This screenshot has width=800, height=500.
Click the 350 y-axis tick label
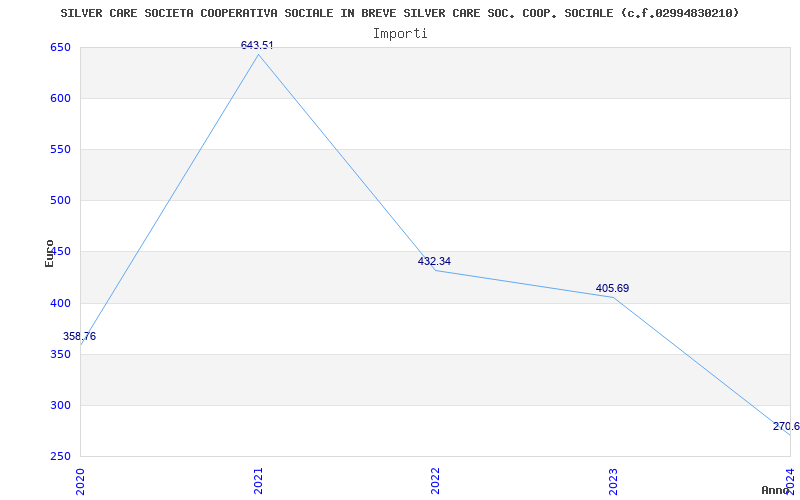[60, 355]
